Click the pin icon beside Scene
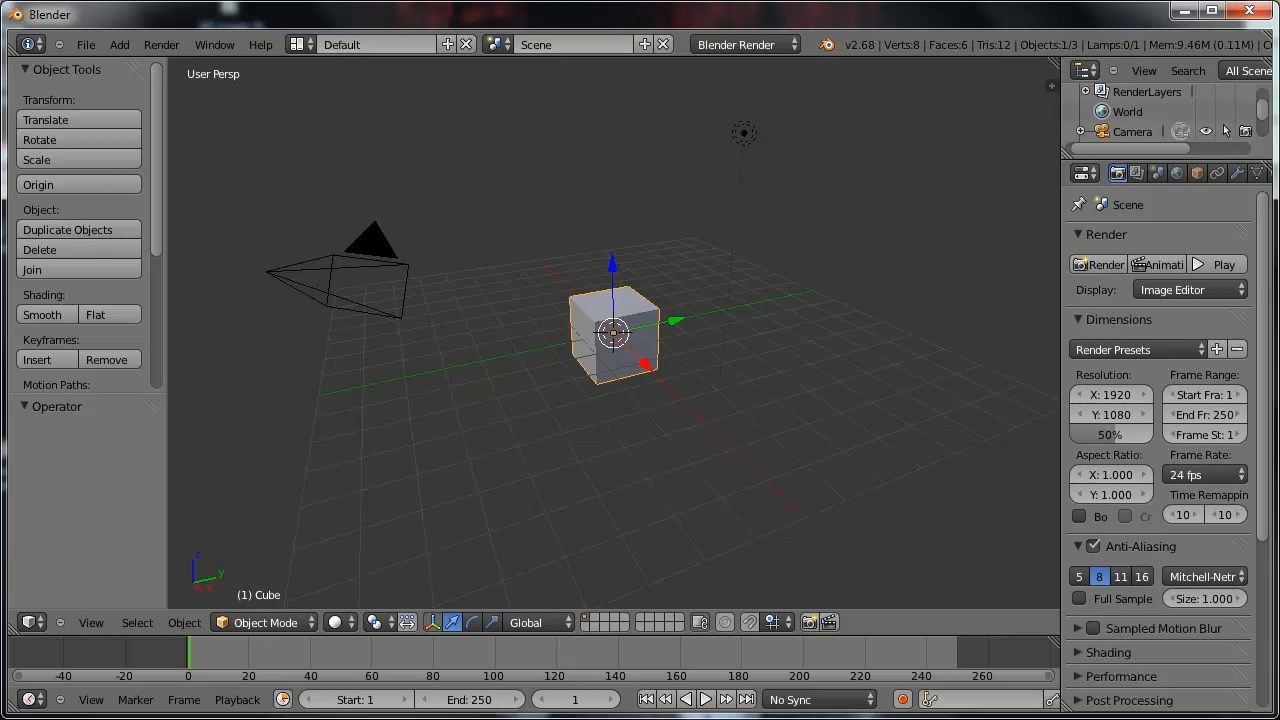Viewport: 1280px width, 720px height. click(1079, 204)
